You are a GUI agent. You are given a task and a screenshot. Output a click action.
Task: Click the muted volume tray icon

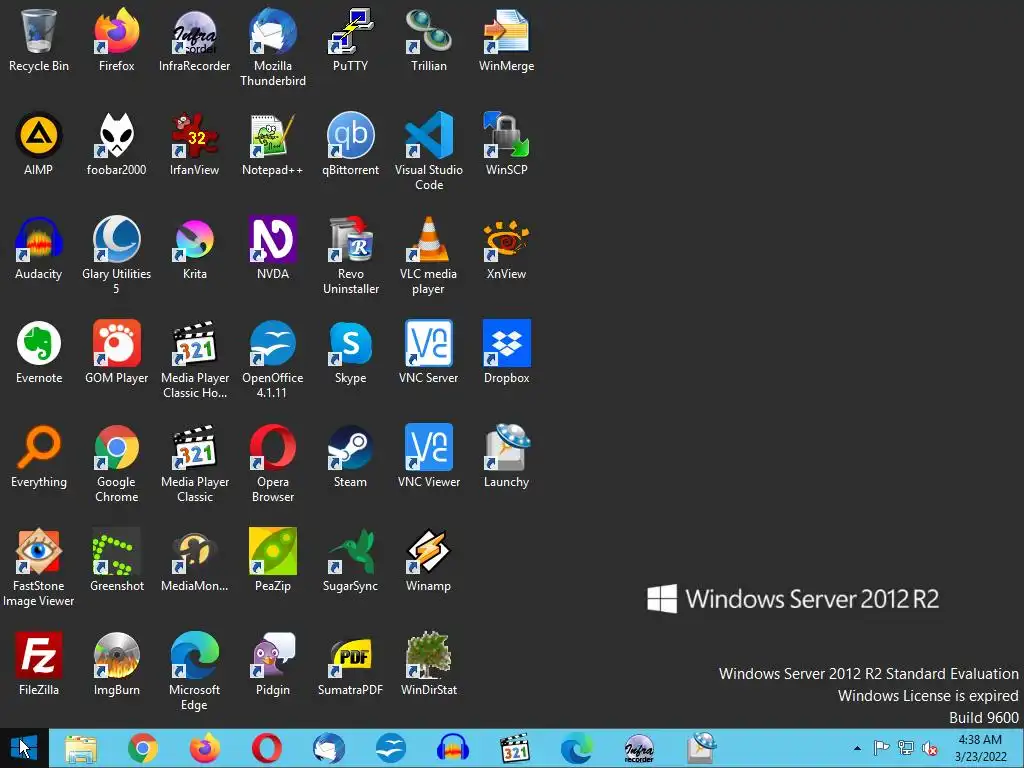click(929, 748)
